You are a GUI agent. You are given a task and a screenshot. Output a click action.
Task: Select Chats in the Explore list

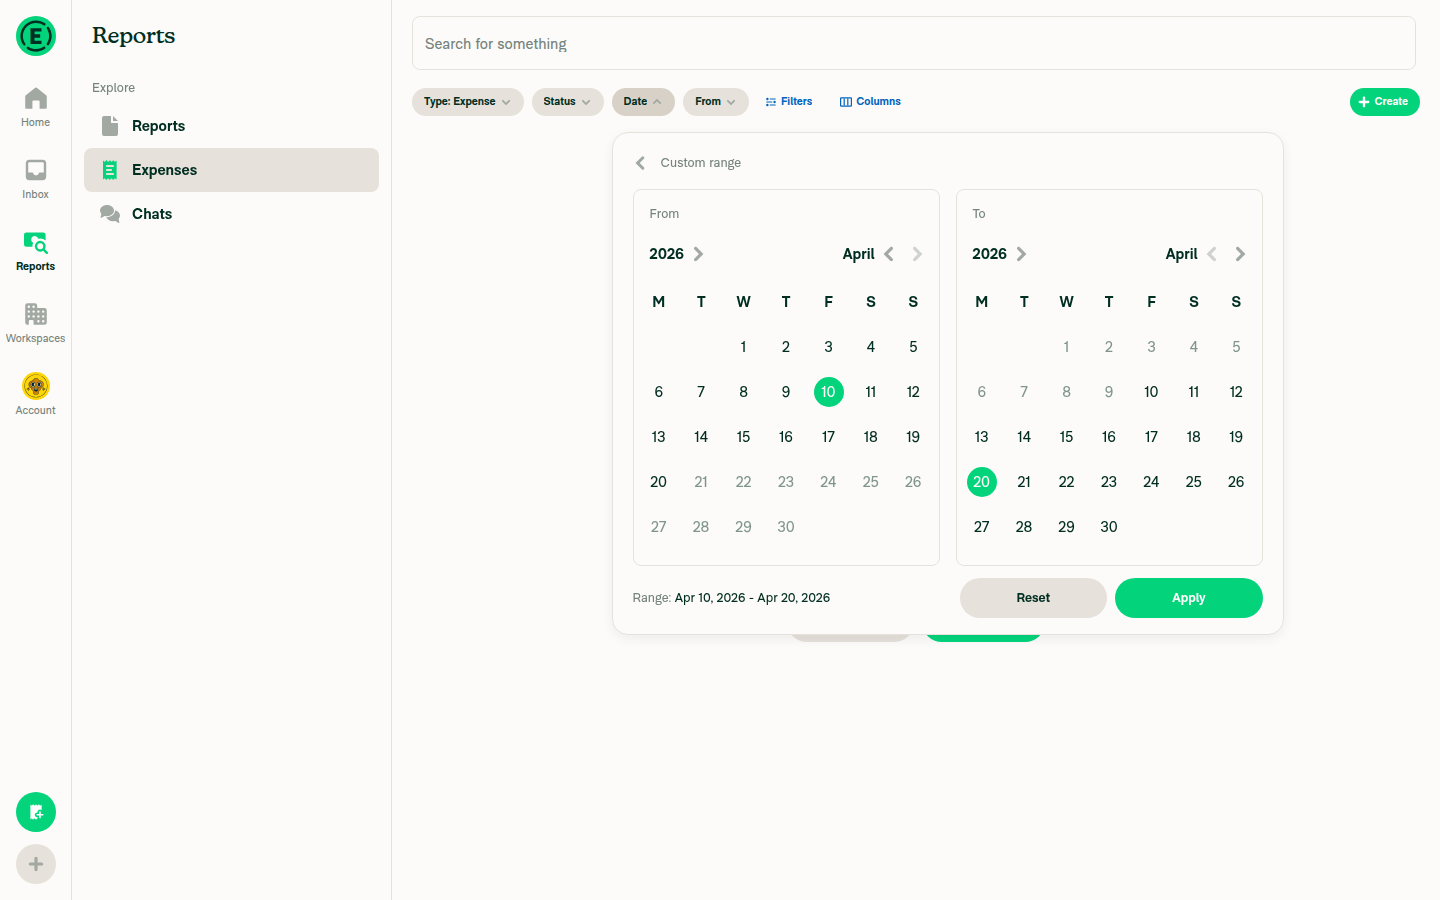tap(152, 214)
